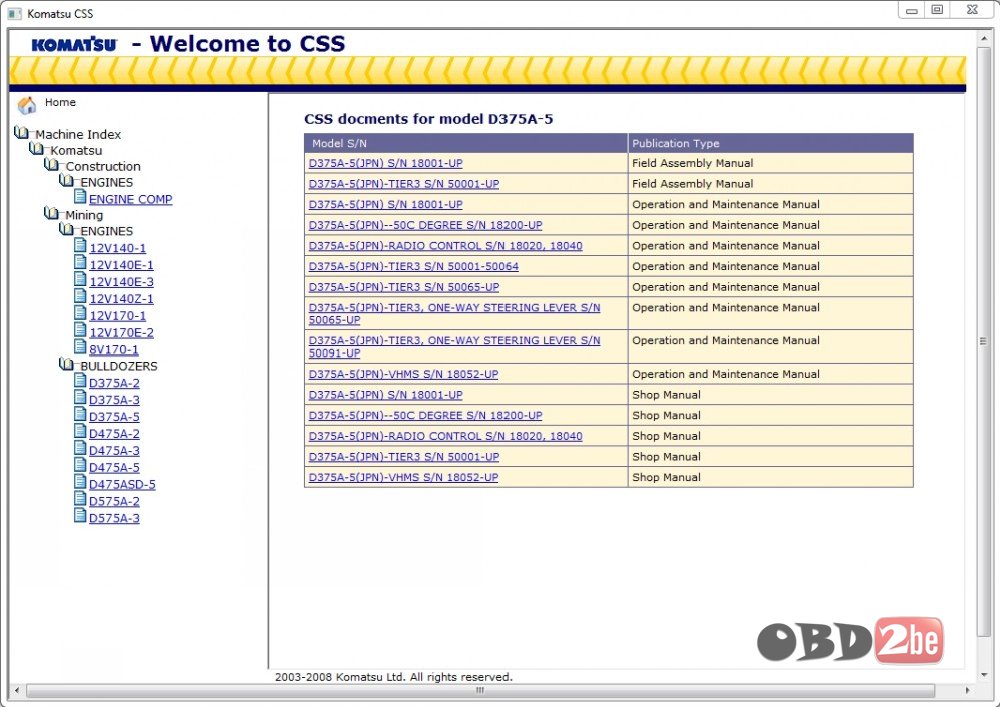Screen dimensions: 1000x707
Task: Click the Komatsu CSS title bar app icon
Action: coord(15,13)
